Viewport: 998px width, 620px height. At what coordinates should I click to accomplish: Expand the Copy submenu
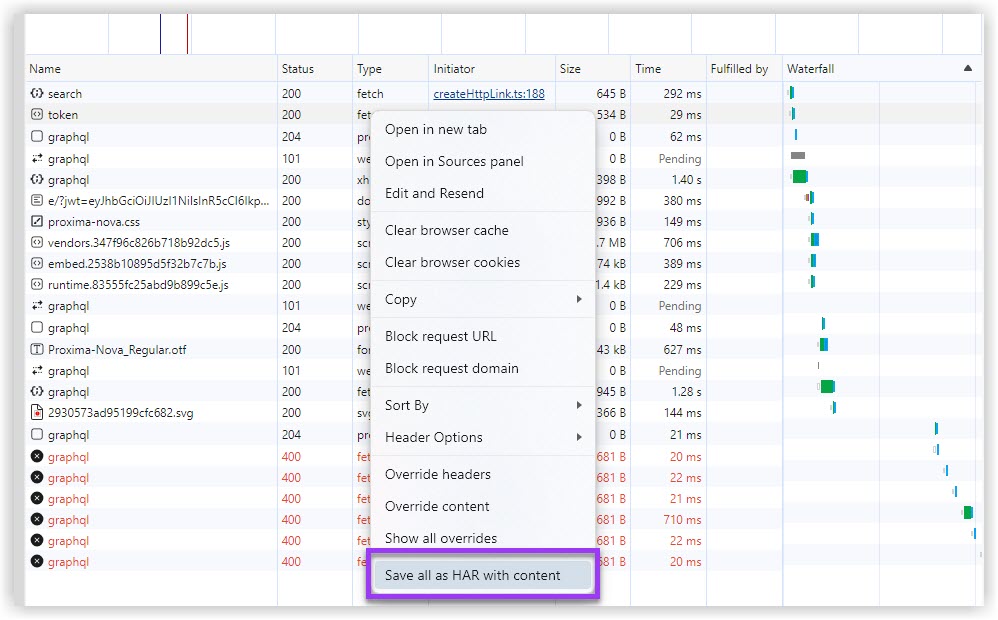click(x=482, y=299)
